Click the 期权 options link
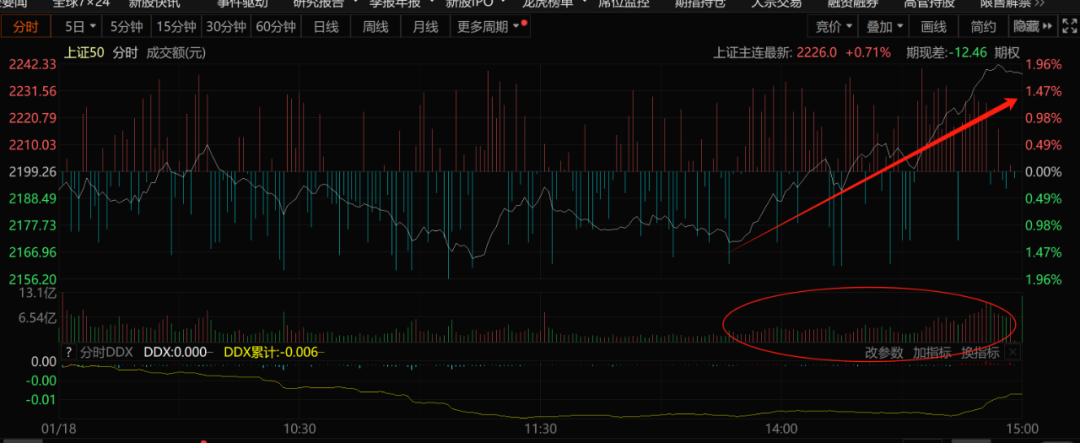 click(1007, 52)
